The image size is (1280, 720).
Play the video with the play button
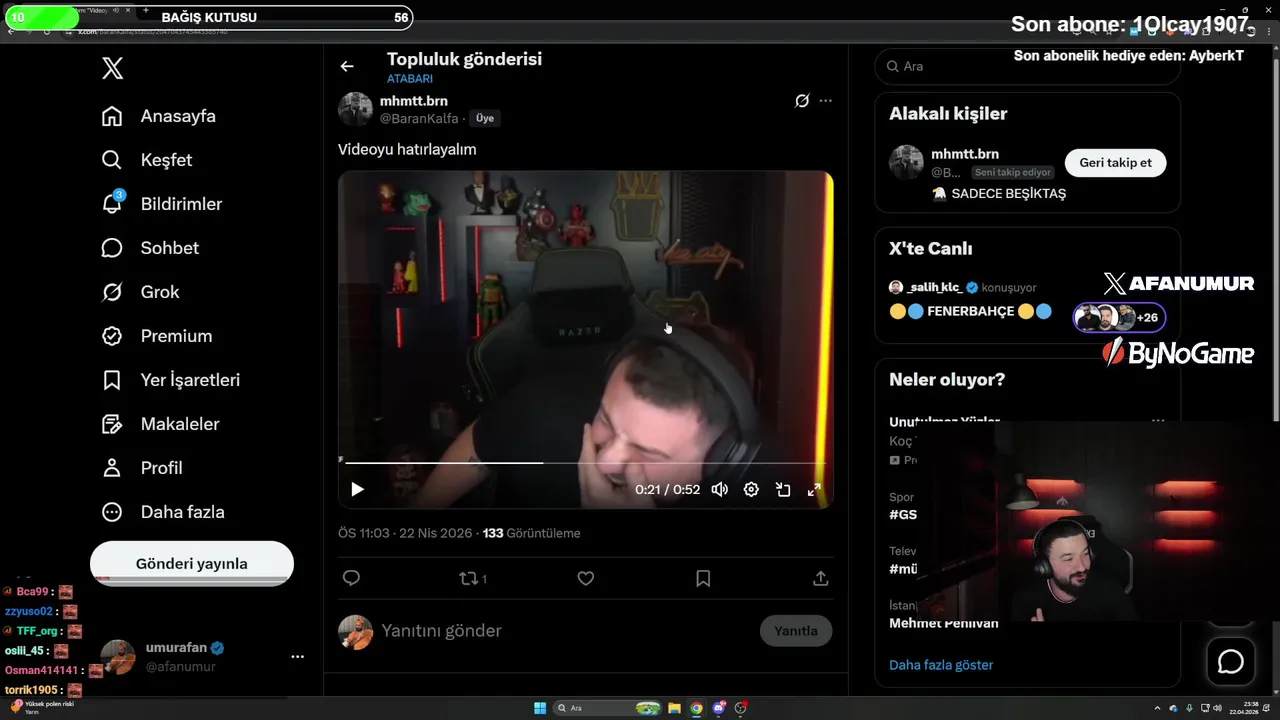click(x=357, y=489)
